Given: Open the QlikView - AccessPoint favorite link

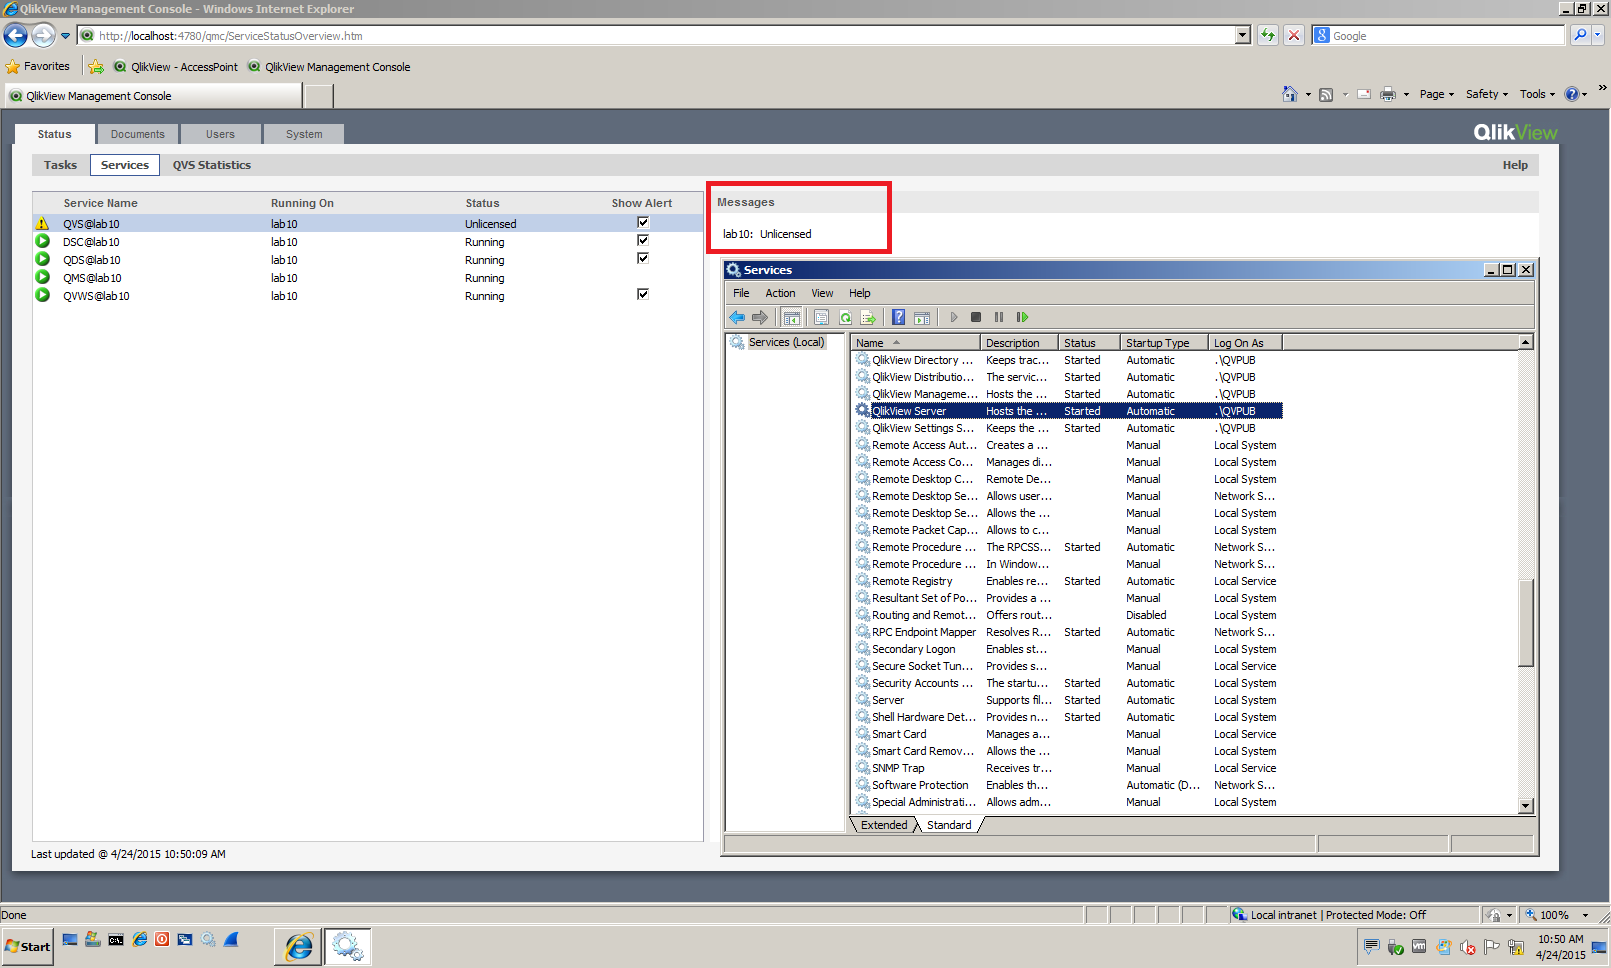Looking at the screenshot, I should (x=176, y=67).
